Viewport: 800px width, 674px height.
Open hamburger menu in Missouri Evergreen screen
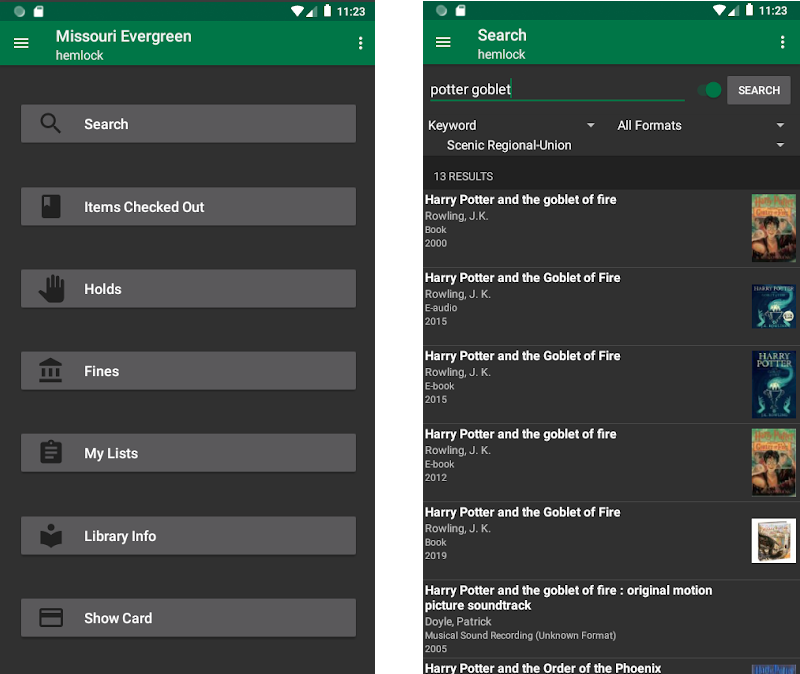click(21, 43)
